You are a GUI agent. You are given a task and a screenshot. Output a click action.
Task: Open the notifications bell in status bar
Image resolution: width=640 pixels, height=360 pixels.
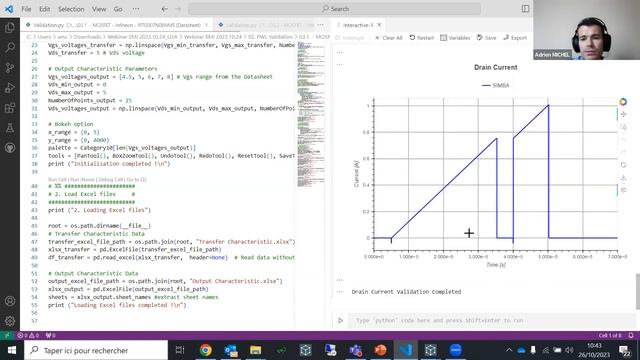coord(631,335)
